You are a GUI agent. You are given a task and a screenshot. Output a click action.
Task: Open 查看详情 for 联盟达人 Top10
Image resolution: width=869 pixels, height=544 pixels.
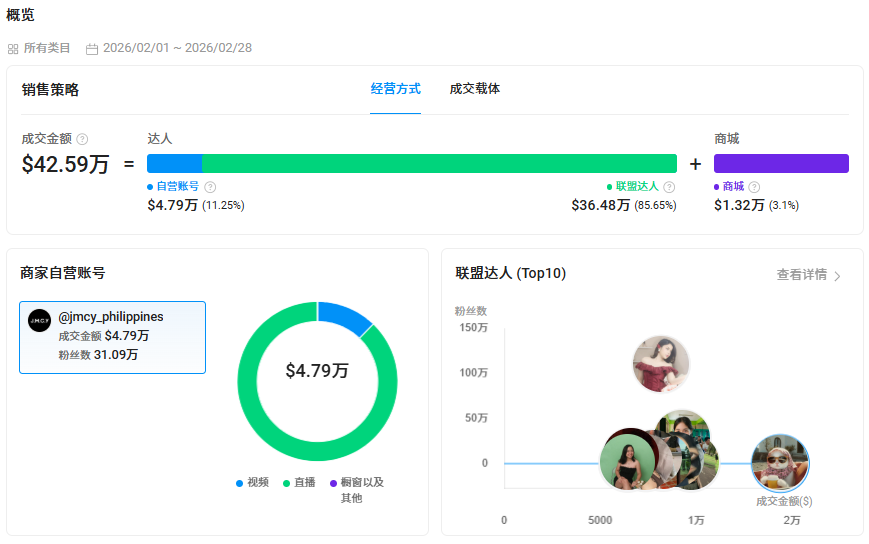pyautogui.click(x=802, y=275)
